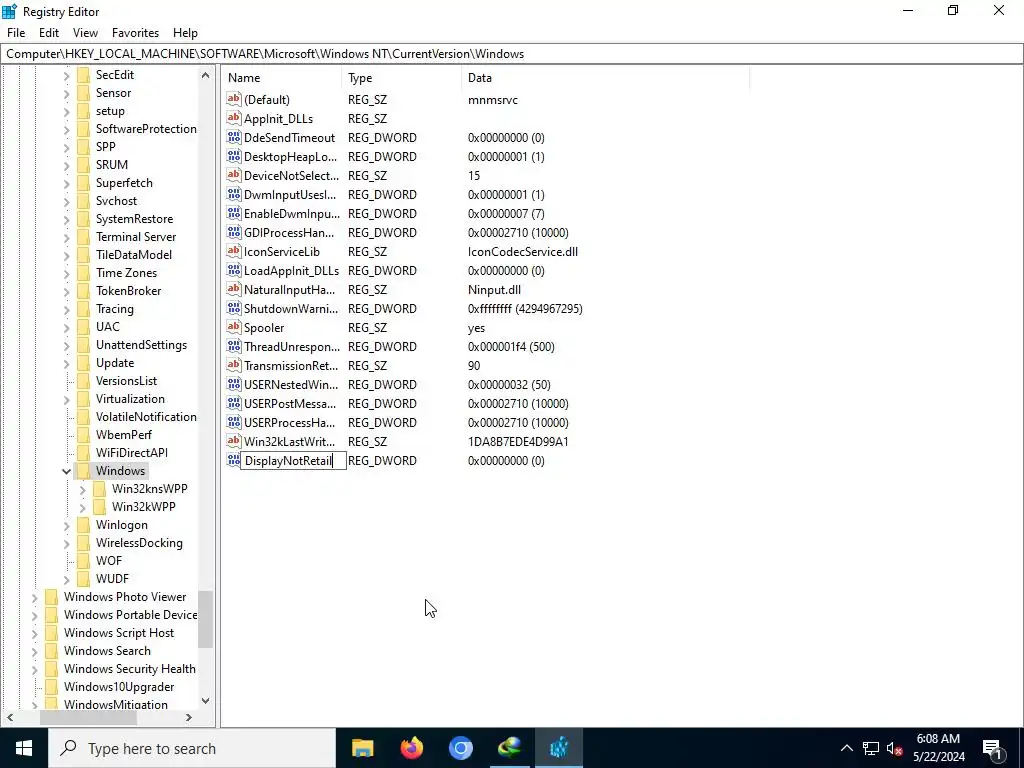Collapse the Windows key in the tree
This screenshot has height=768, width=1024.
pyautogui.click(x=67, y=471)
